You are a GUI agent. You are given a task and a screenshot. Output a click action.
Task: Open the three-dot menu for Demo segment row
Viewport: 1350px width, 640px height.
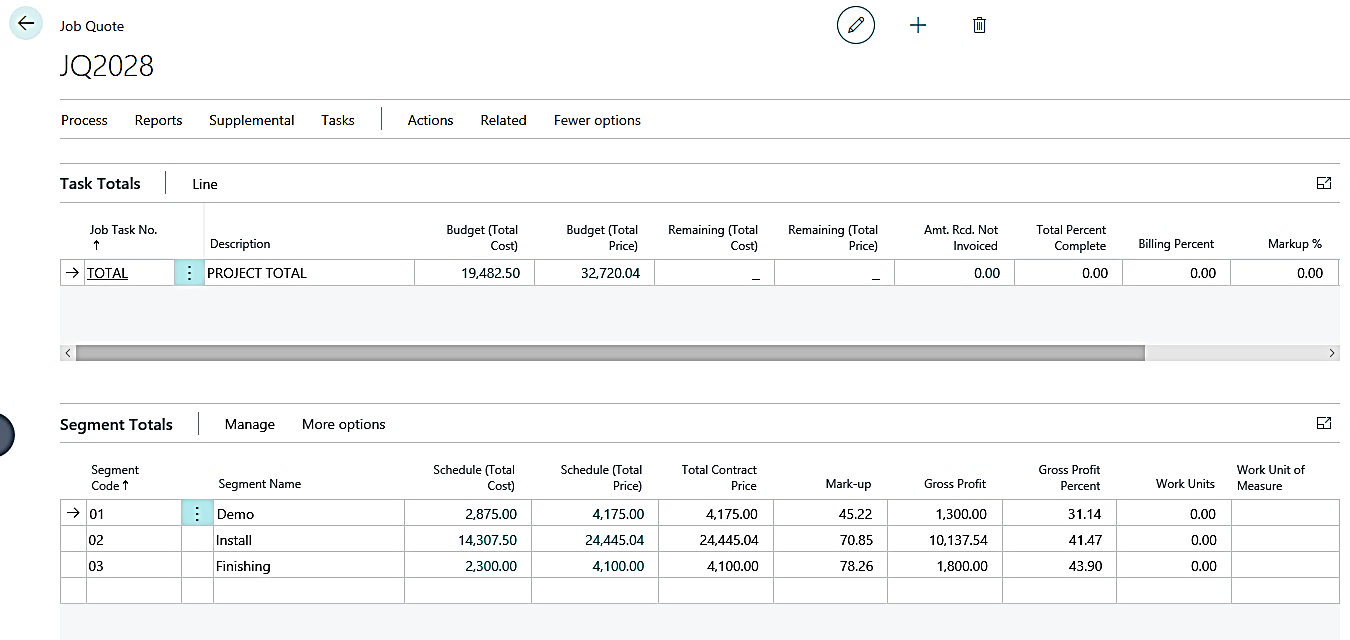coord(196,514)
